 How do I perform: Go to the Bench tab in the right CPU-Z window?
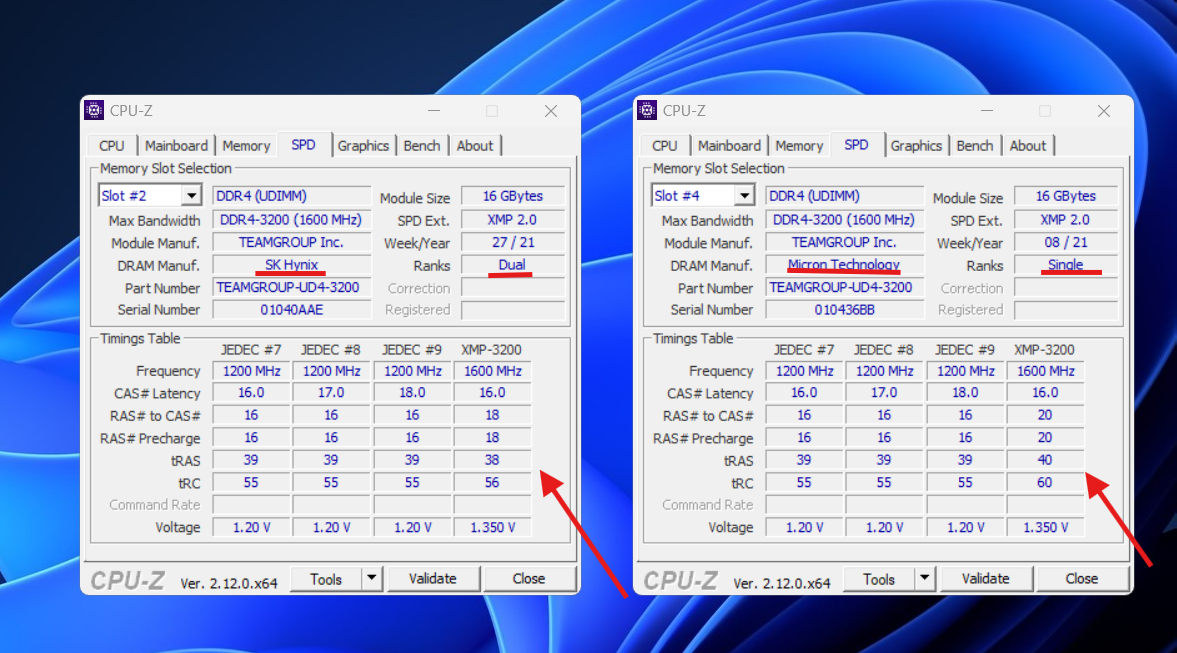[975, 146]
